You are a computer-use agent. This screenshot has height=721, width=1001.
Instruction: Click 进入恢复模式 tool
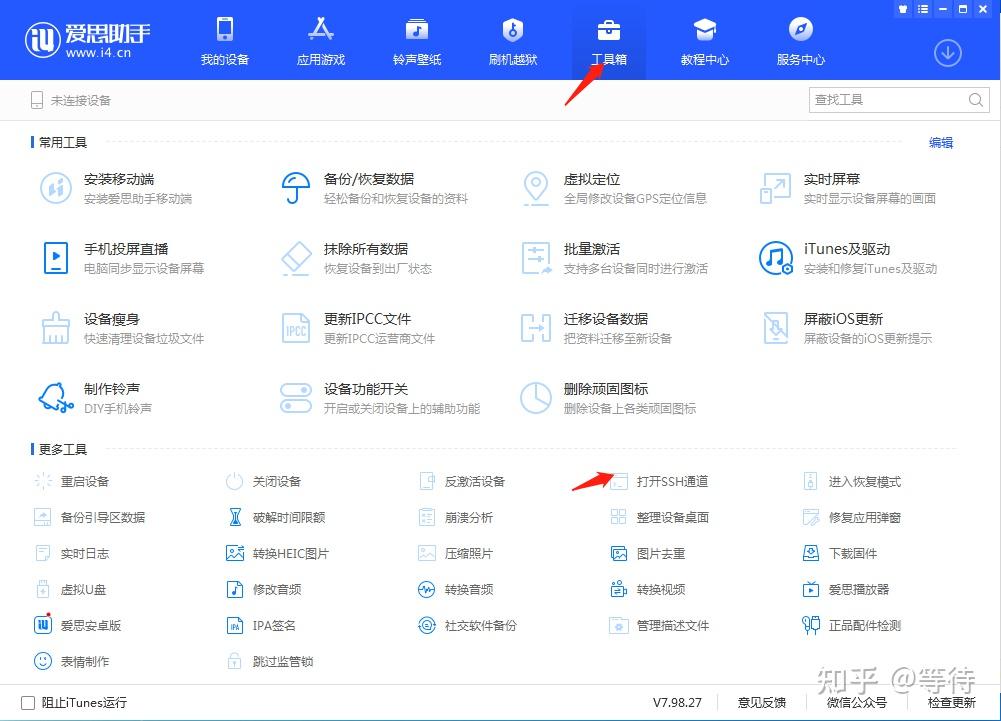point(852,481)
